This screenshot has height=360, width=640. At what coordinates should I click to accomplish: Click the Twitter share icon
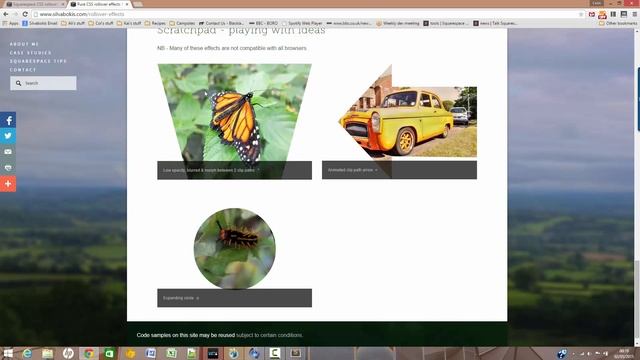(8, 136)
